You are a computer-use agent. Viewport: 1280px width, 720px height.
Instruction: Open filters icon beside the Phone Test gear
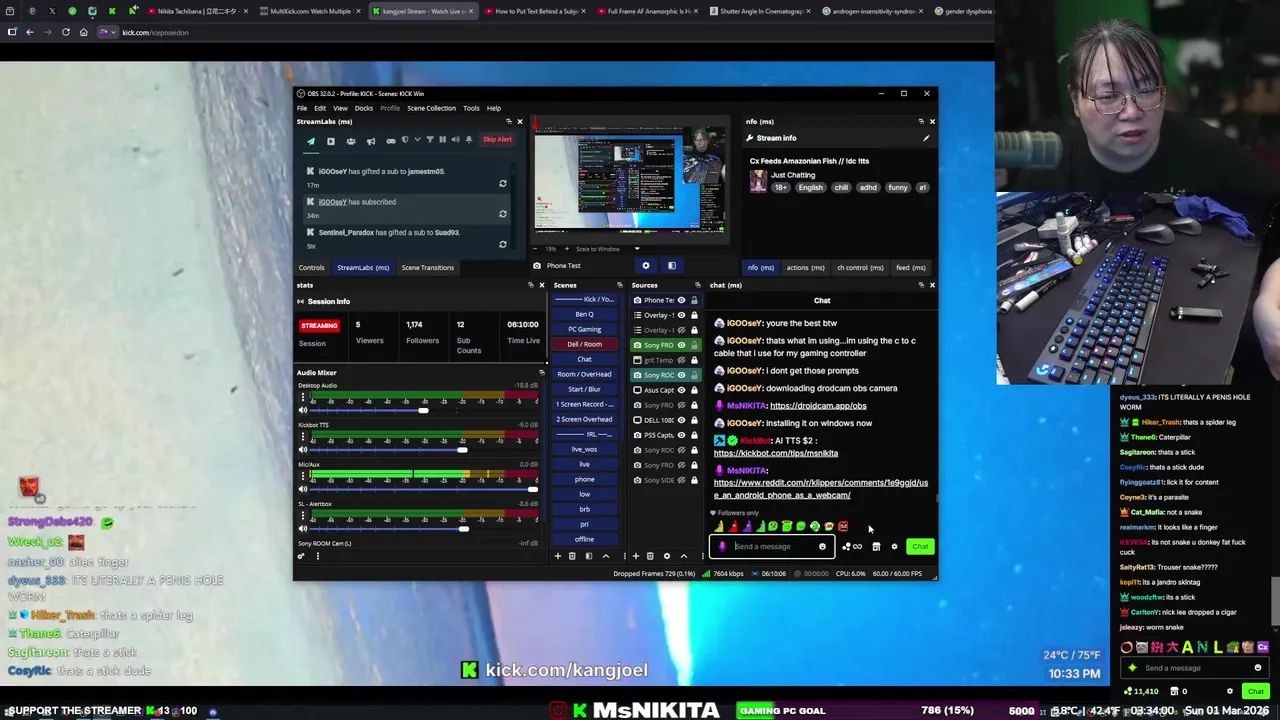[x=671, y=266]
